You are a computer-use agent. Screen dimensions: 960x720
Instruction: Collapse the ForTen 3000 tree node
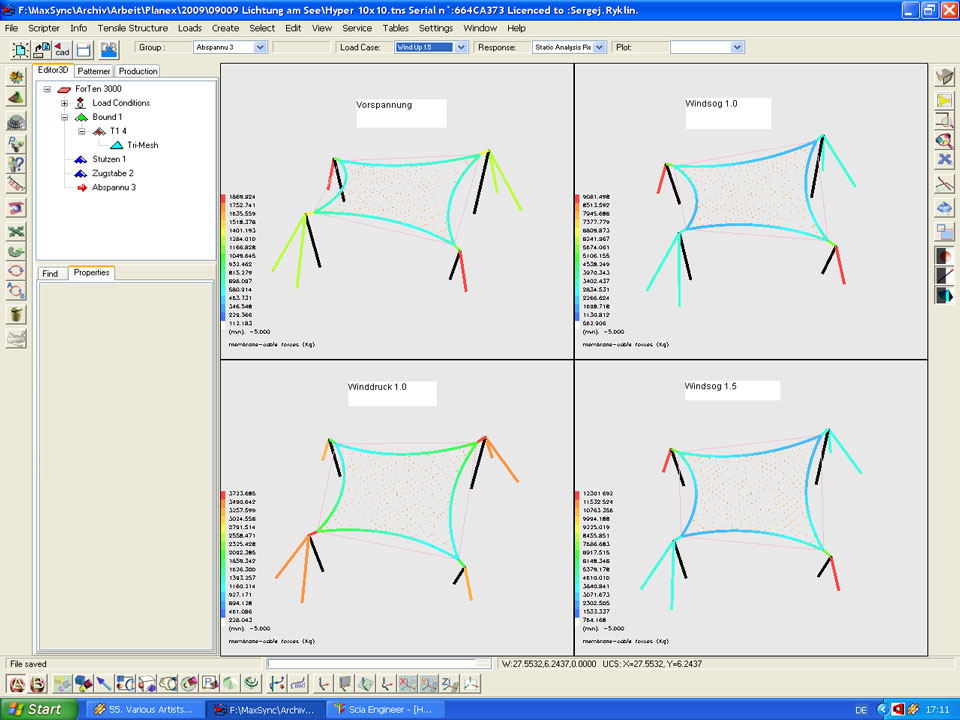click(x=47, y=89)
